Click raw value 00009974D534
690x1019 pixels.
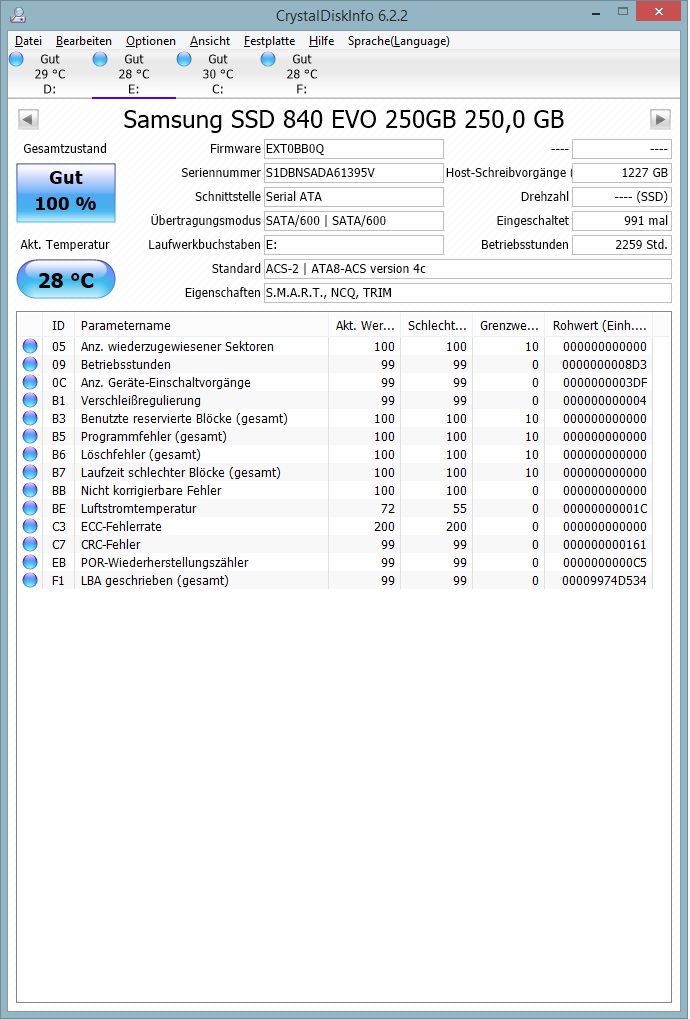[604, 580]
